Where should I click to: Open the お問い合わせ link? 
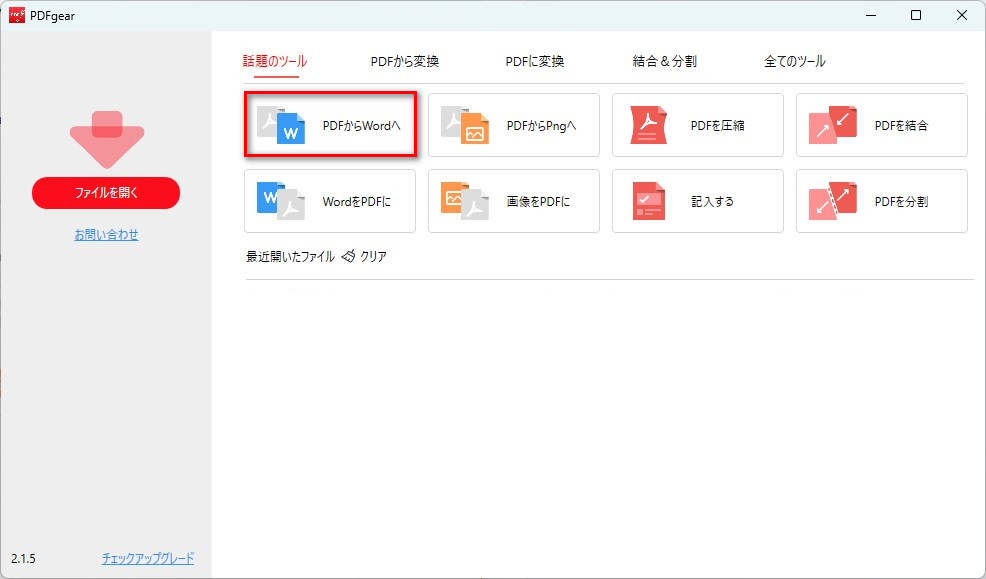[x=105, y=235]
